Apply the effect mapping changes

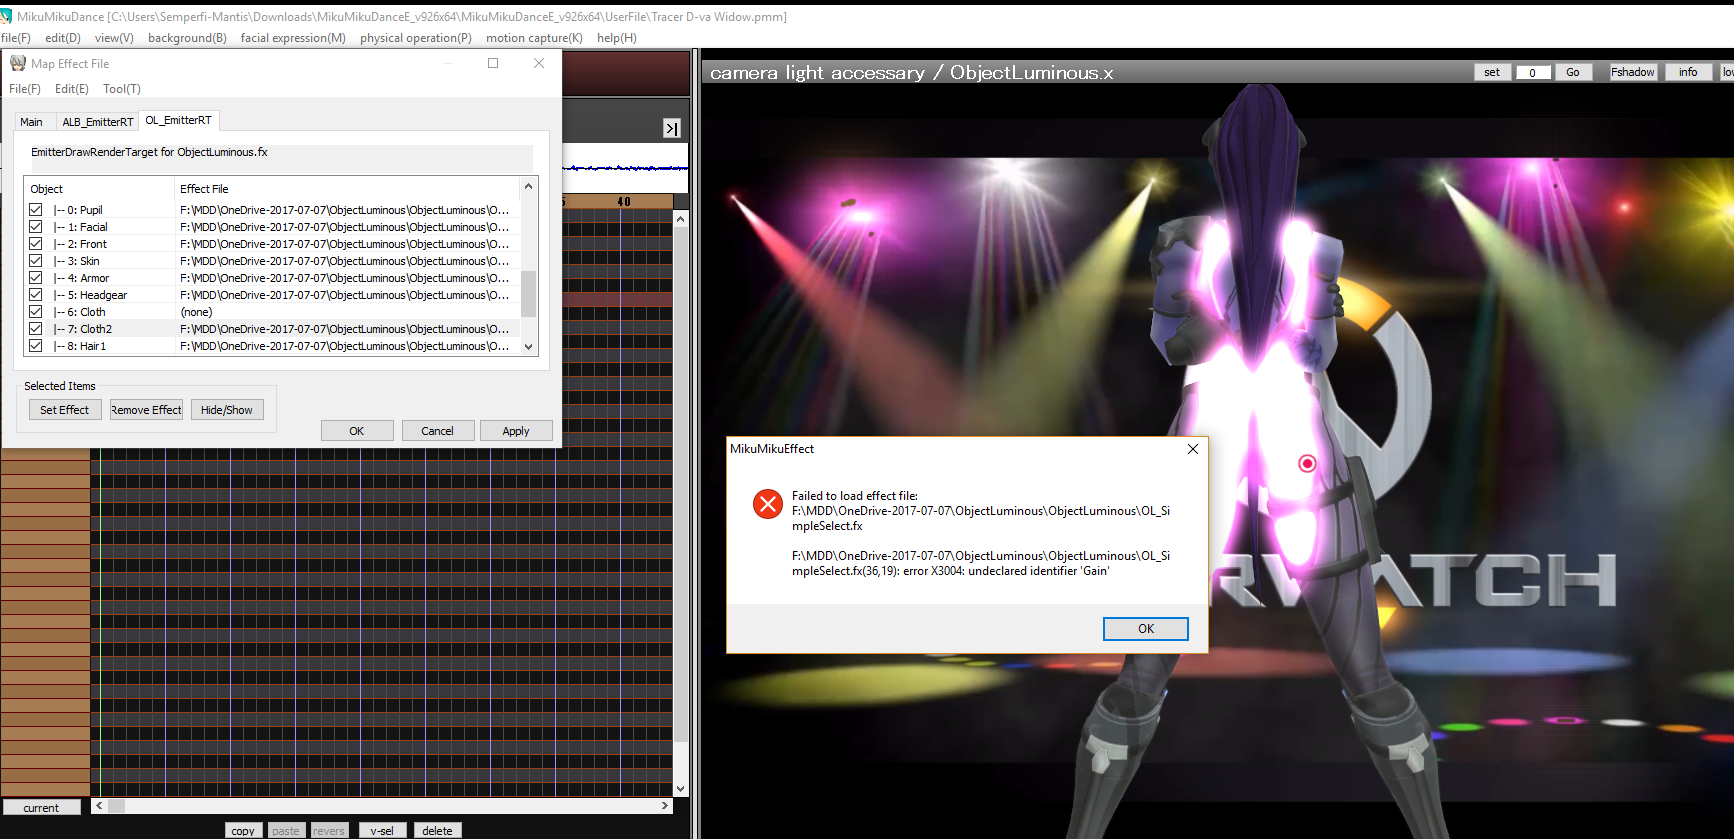[x=516, y=431]
